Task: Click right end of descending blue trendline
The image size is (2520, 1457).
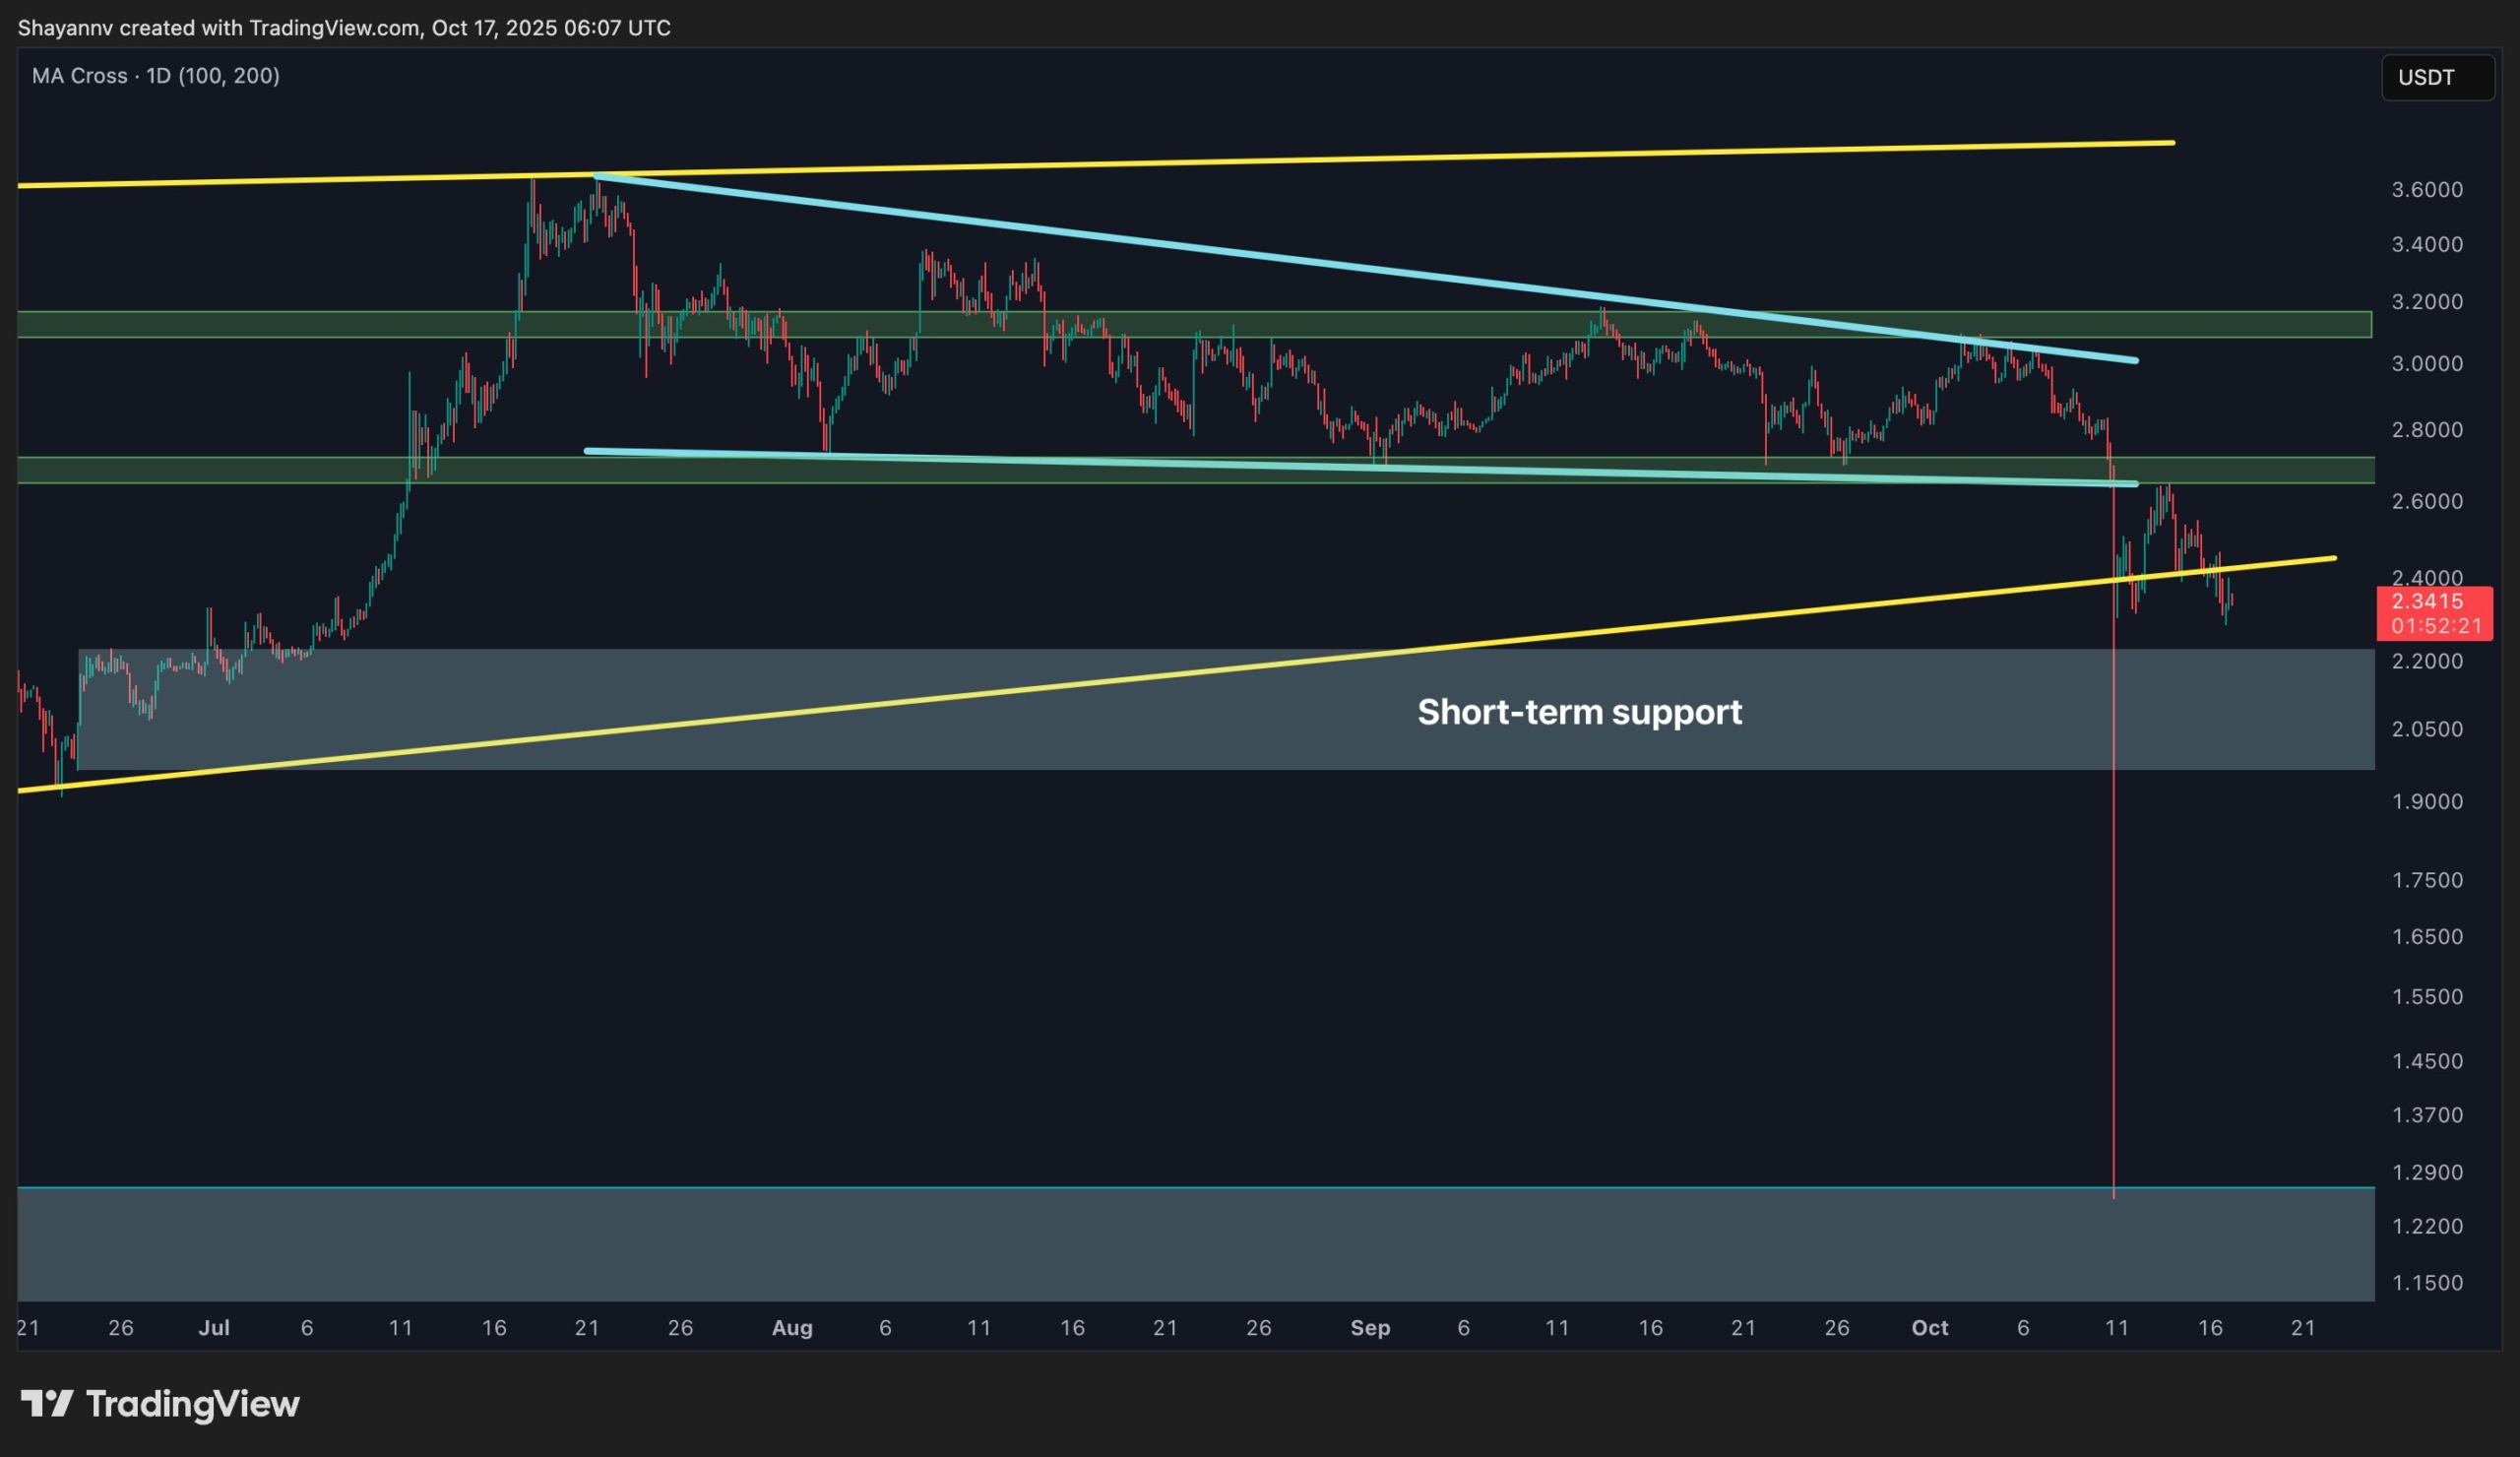Action: pyautogui.click(x=2134, y=360)
